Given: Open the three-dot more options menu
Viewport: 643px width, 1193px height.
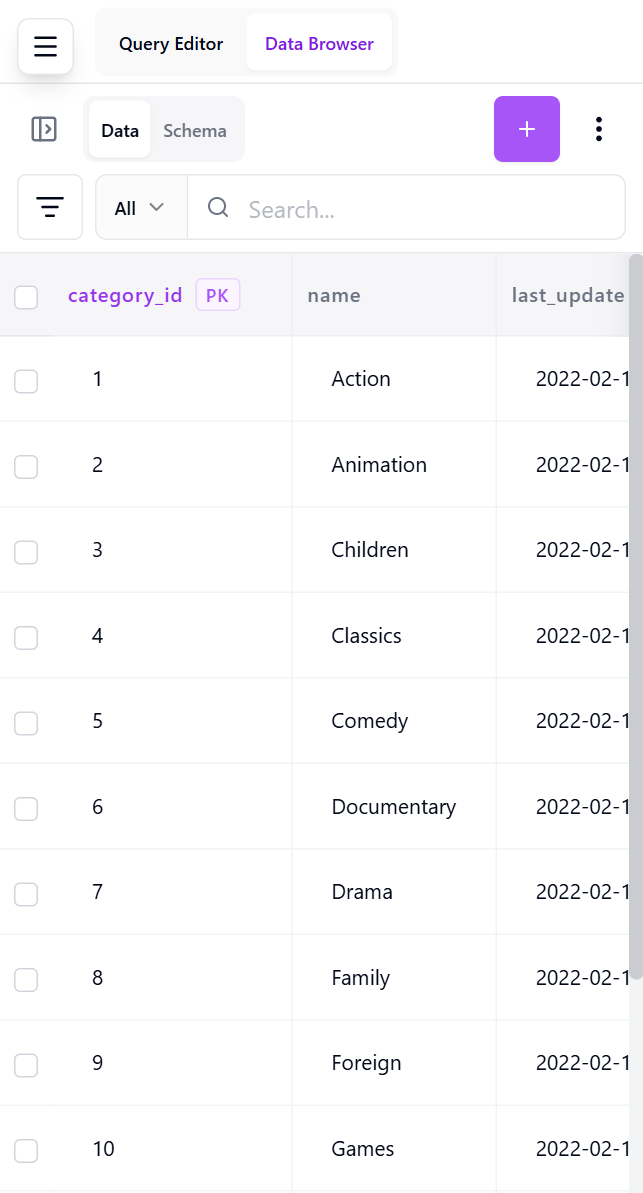Looking at the screenshot, I should click(598, 129).
